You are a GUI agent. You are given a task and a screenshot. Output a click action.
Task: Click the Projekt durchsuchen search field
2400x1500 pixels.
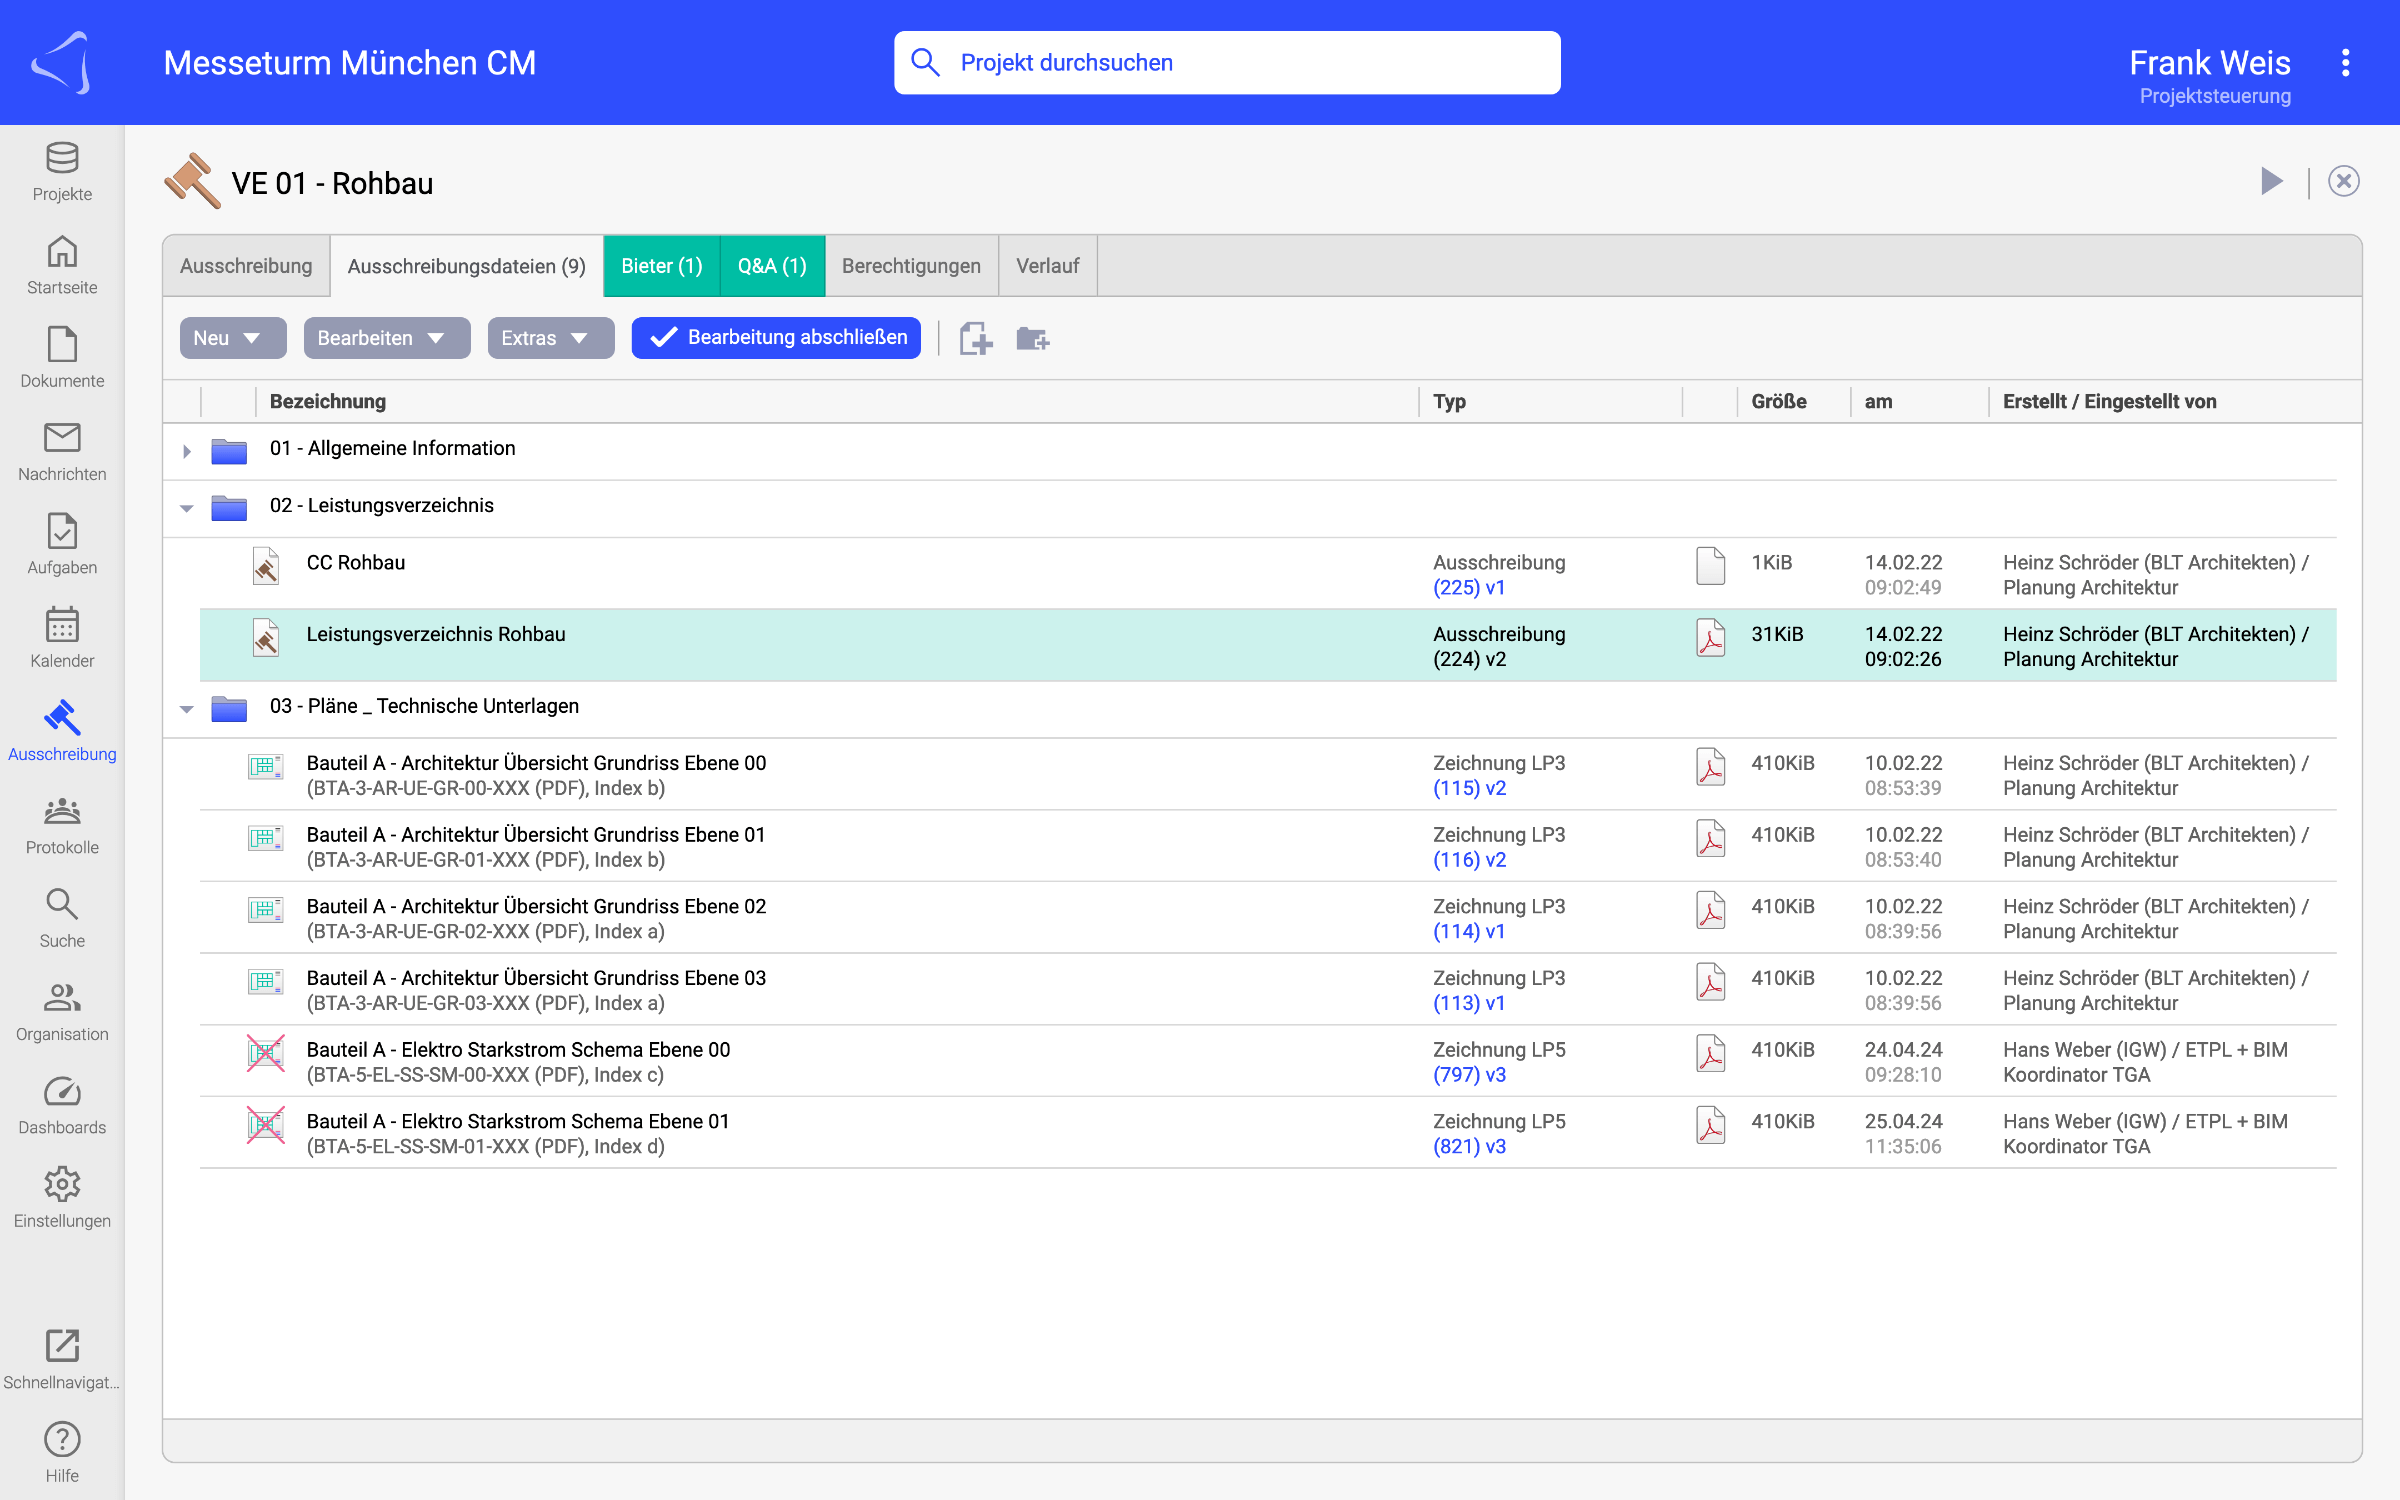click(x=1227, y=62)
